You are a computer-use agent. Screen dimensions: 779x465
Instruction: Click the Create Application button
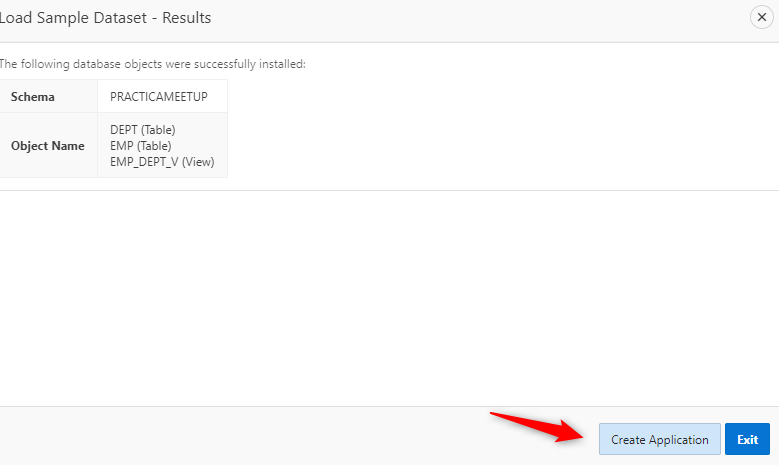tap(659, 440)
